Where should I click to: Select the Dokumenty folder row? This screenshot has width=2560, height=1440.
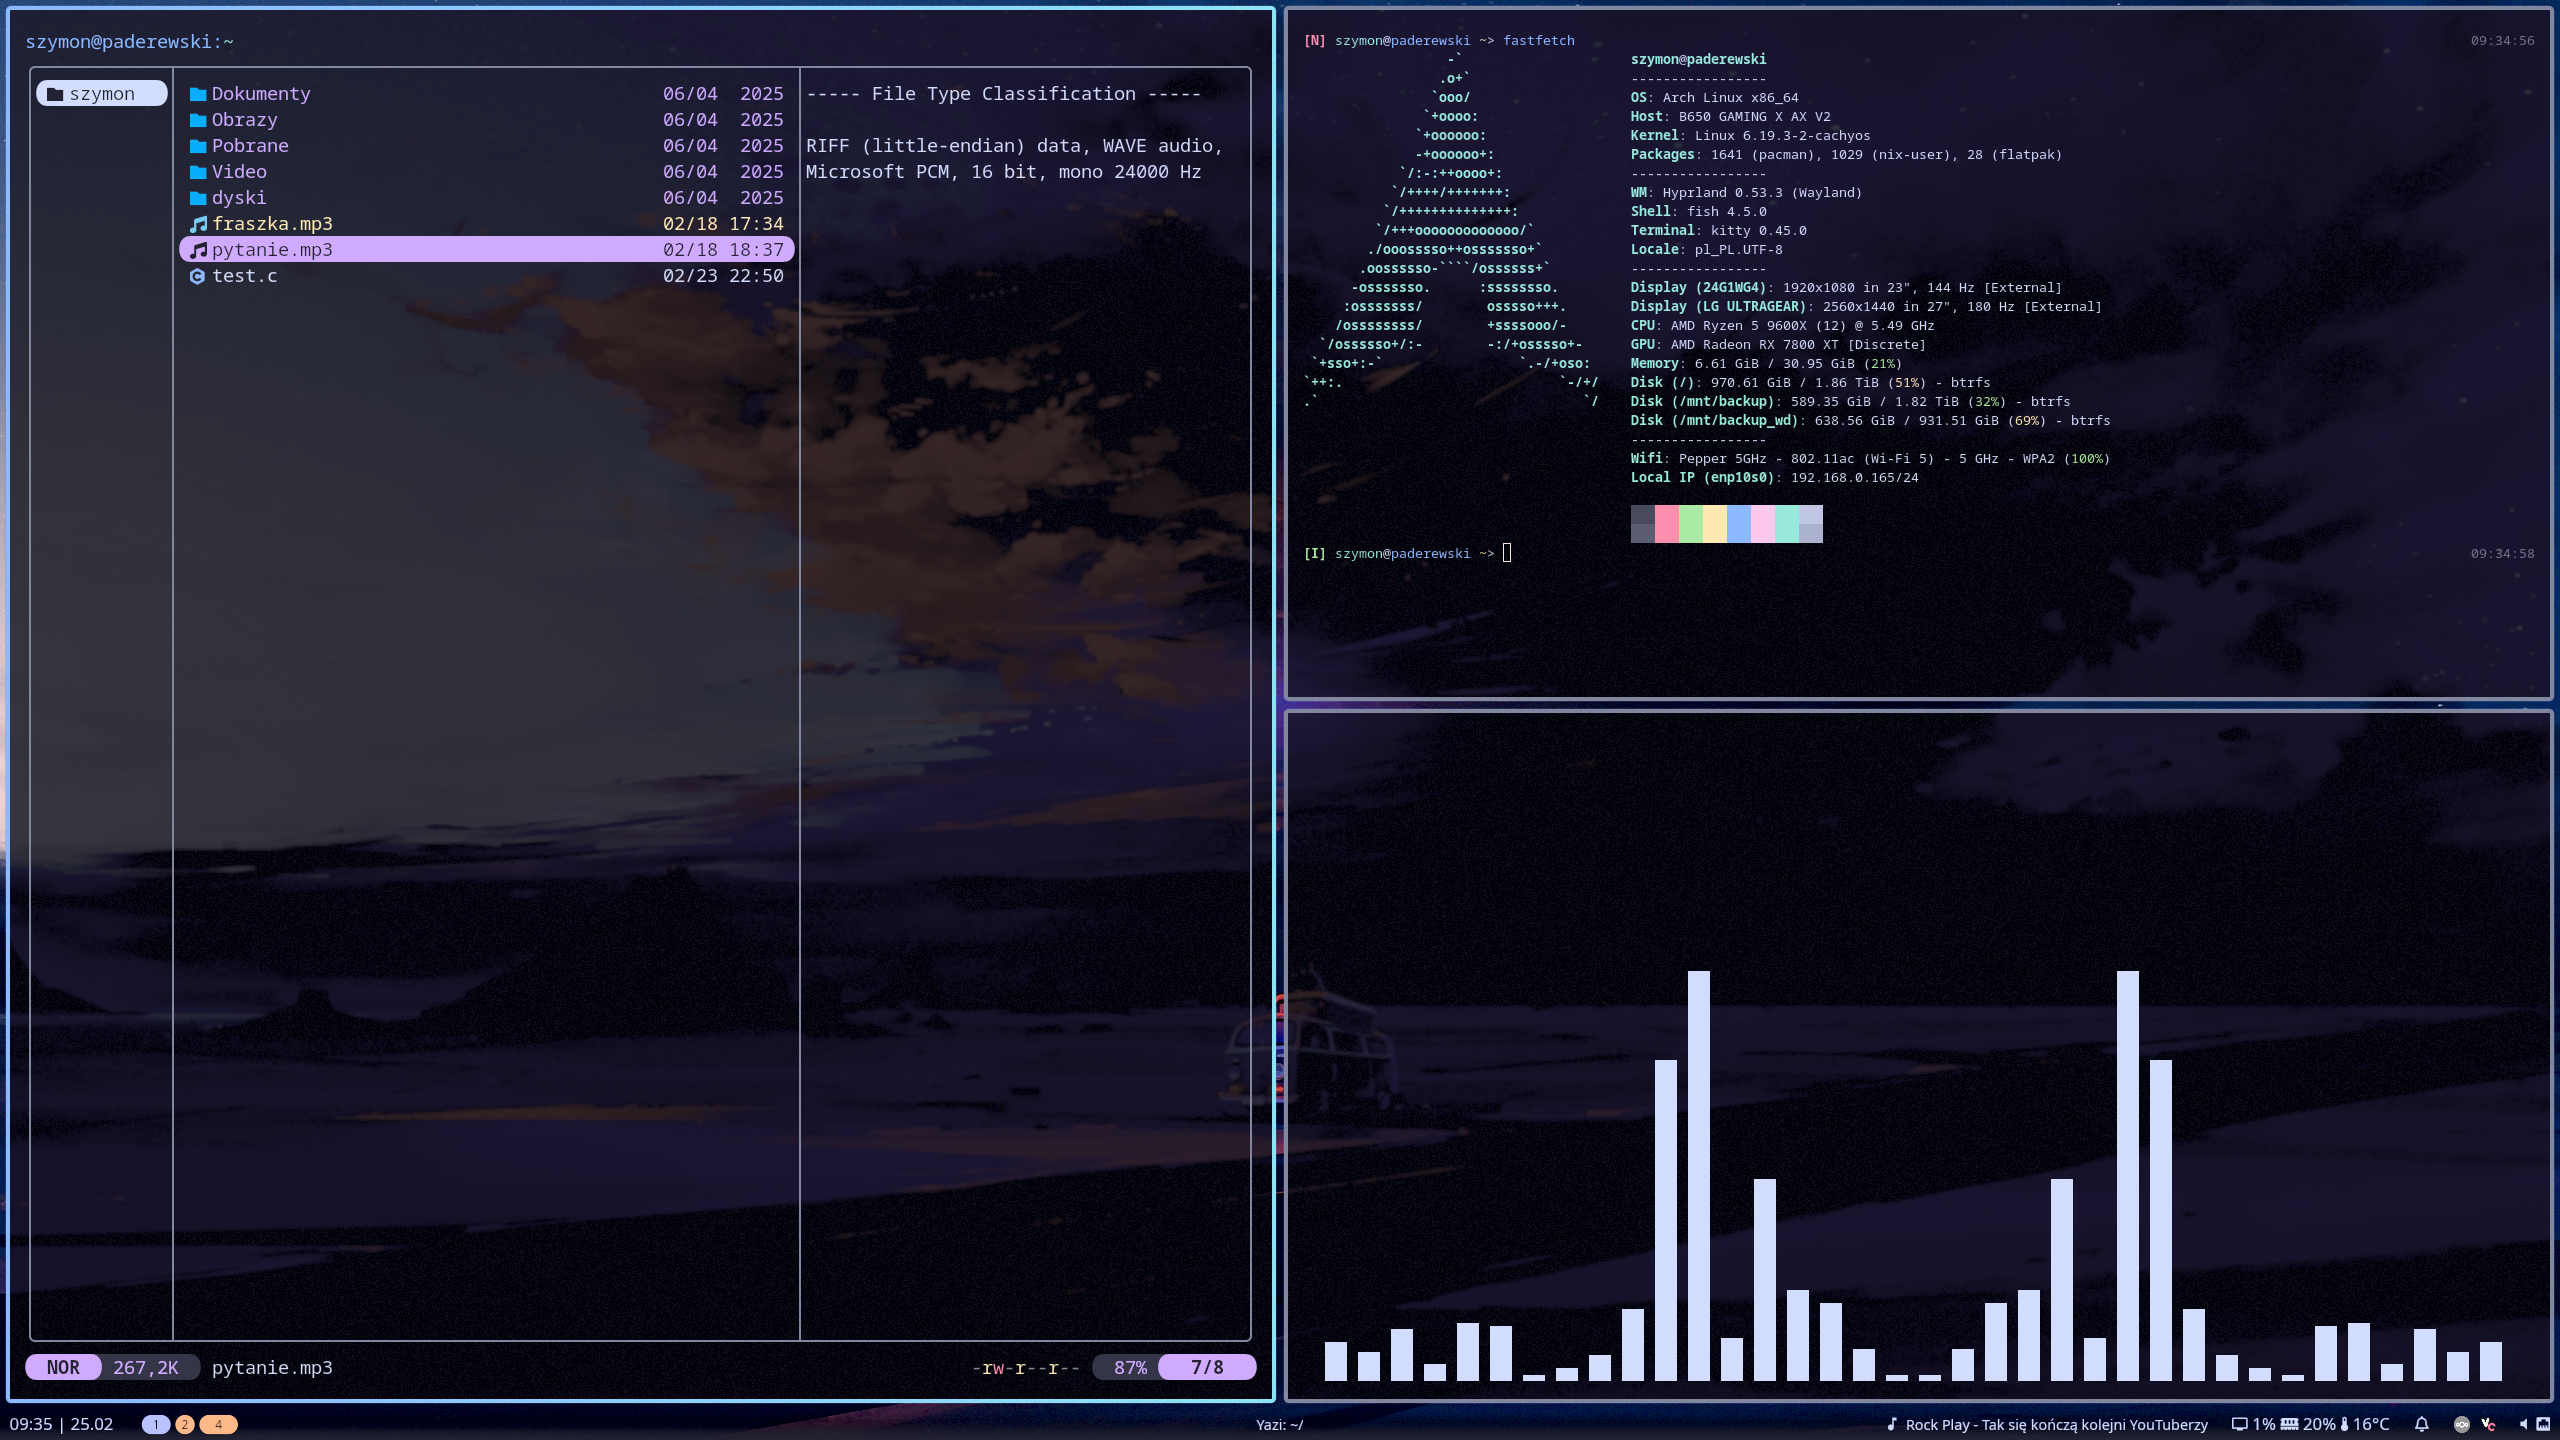(487, 94)
